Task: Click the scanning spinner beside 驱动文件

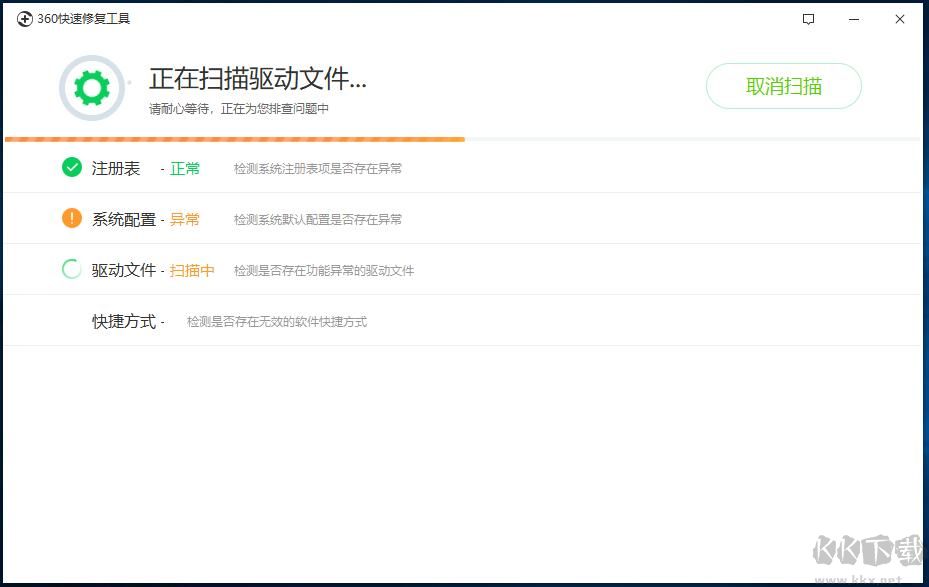Action: click(x=71, y=269)
